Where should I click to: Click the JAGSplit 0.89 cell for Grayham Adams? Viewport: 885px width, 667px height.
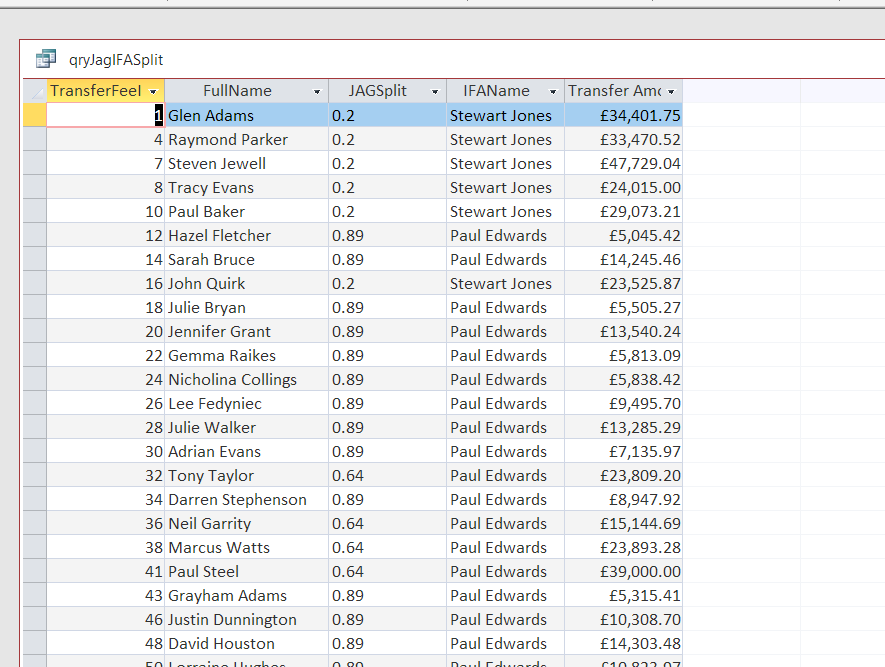pyautogui.click(x=388, y=595)
